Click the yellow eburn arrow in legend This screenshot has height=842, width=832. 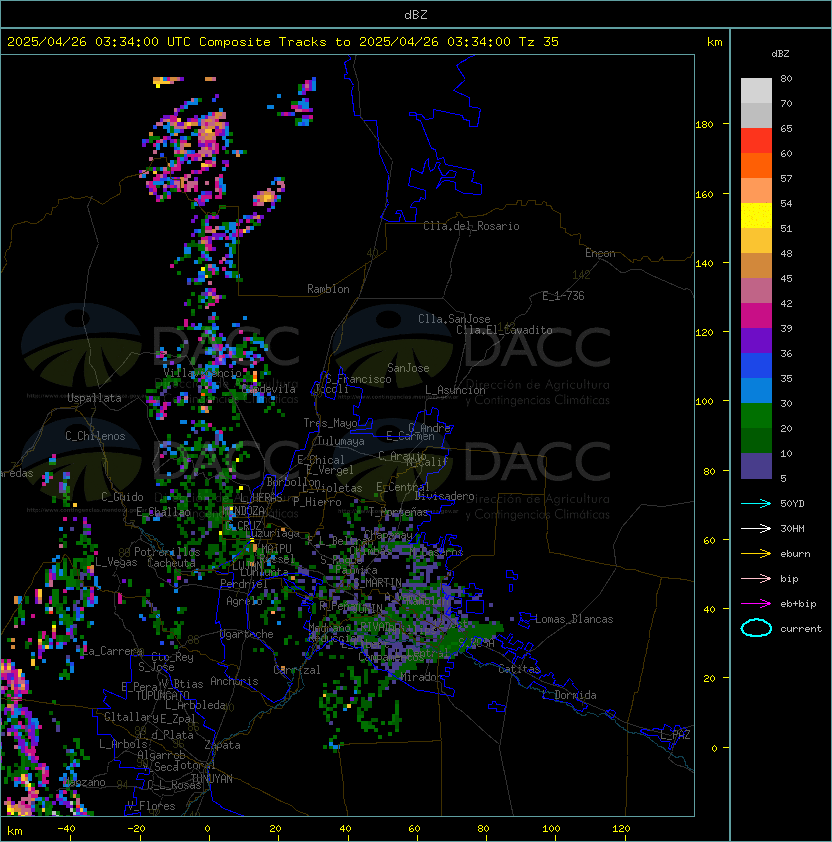pyautogui.click(x=756, y=554)
